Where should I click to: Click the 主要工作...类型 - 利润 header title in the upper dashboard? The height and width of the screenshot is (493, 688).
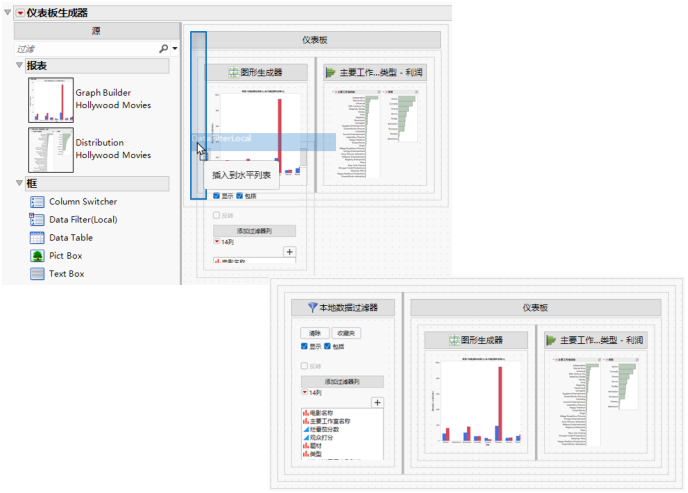[x=381, y=72]
